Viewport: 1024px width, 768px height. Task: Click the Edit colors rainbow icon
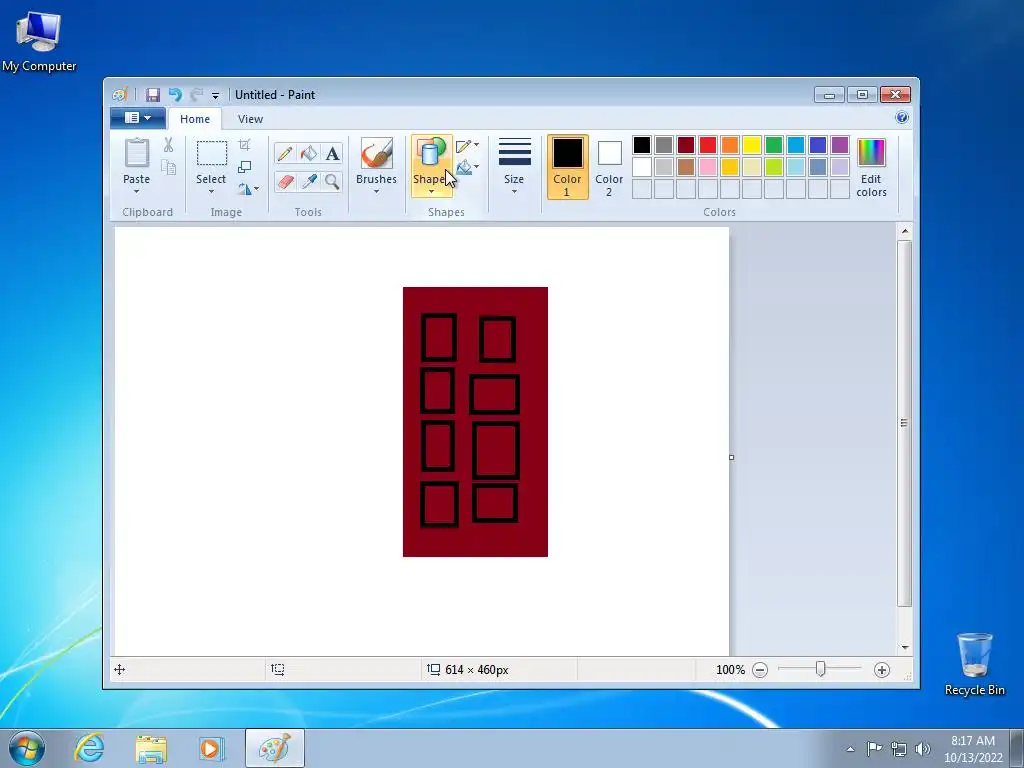(871, 153)
